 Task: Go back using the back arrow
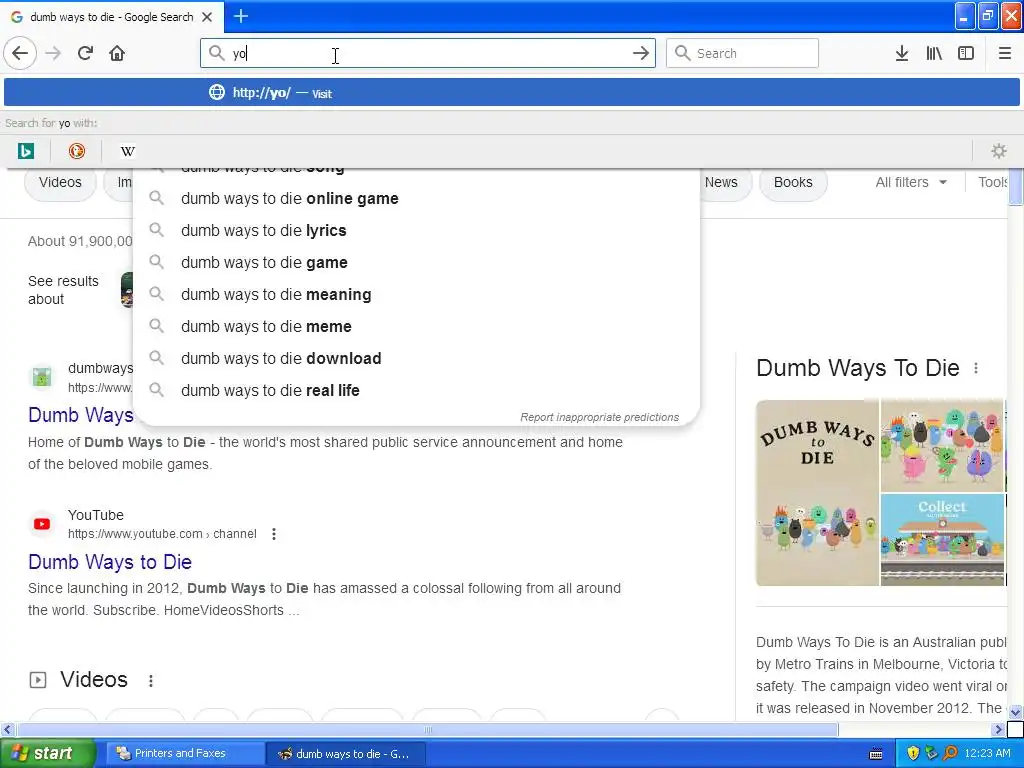point(20,53)
